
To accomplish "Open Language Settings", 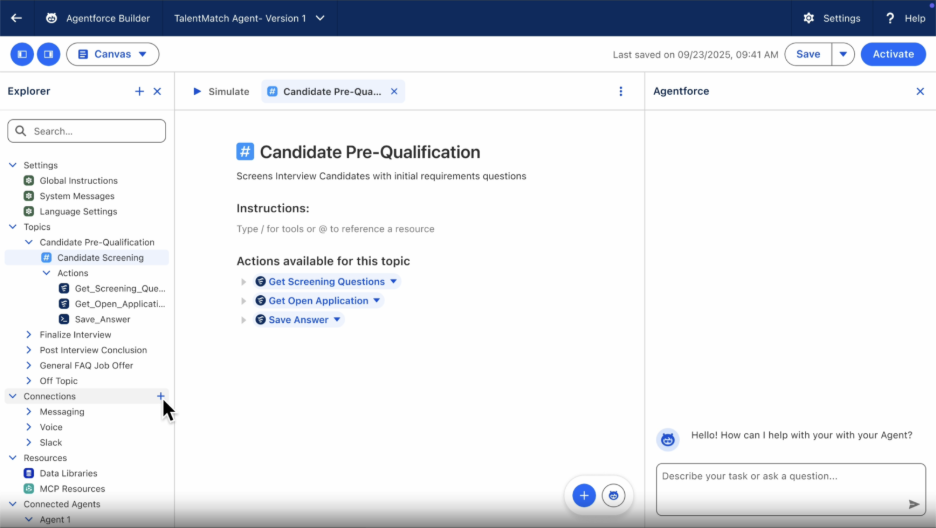I will click(x=78, y=211).
